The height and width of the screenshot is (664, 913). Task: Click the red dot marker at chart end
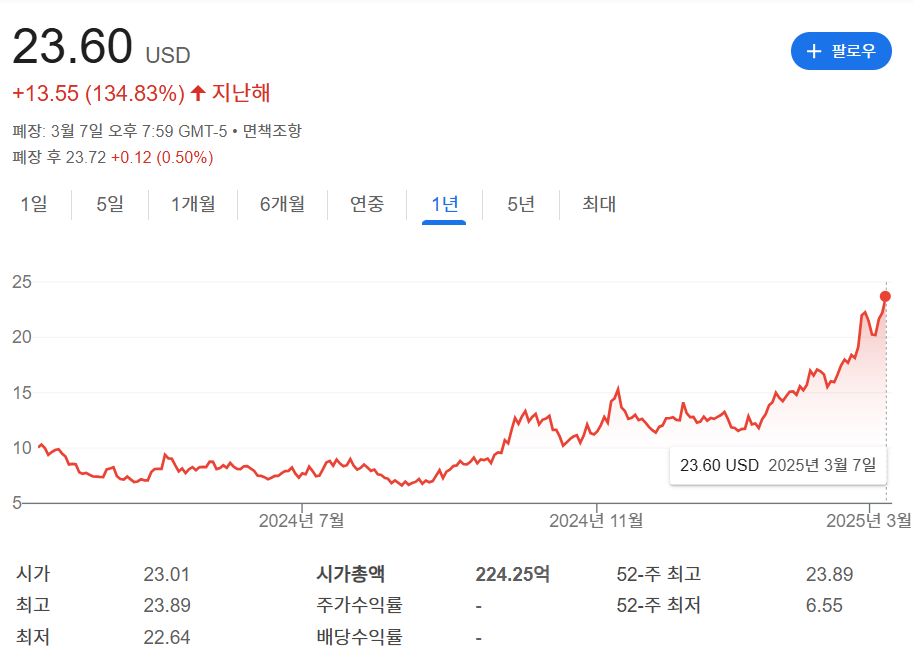(884, 296)
